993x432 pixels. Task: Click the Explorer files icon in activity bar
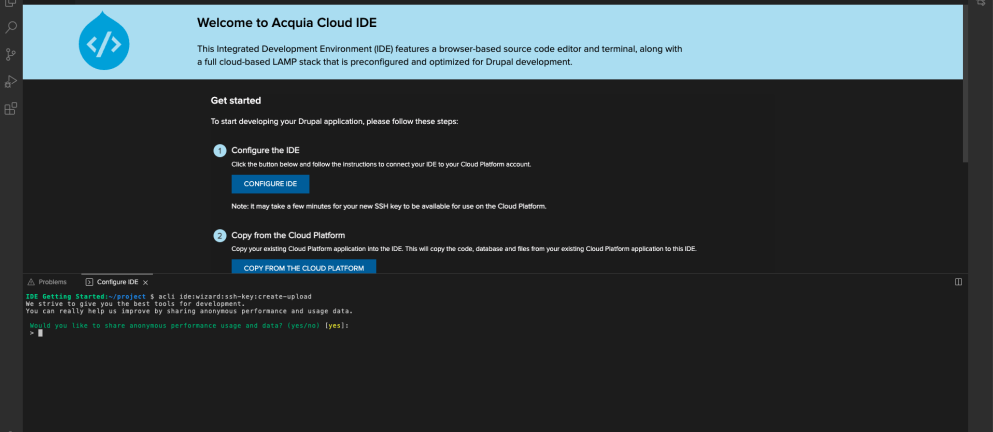11,3
